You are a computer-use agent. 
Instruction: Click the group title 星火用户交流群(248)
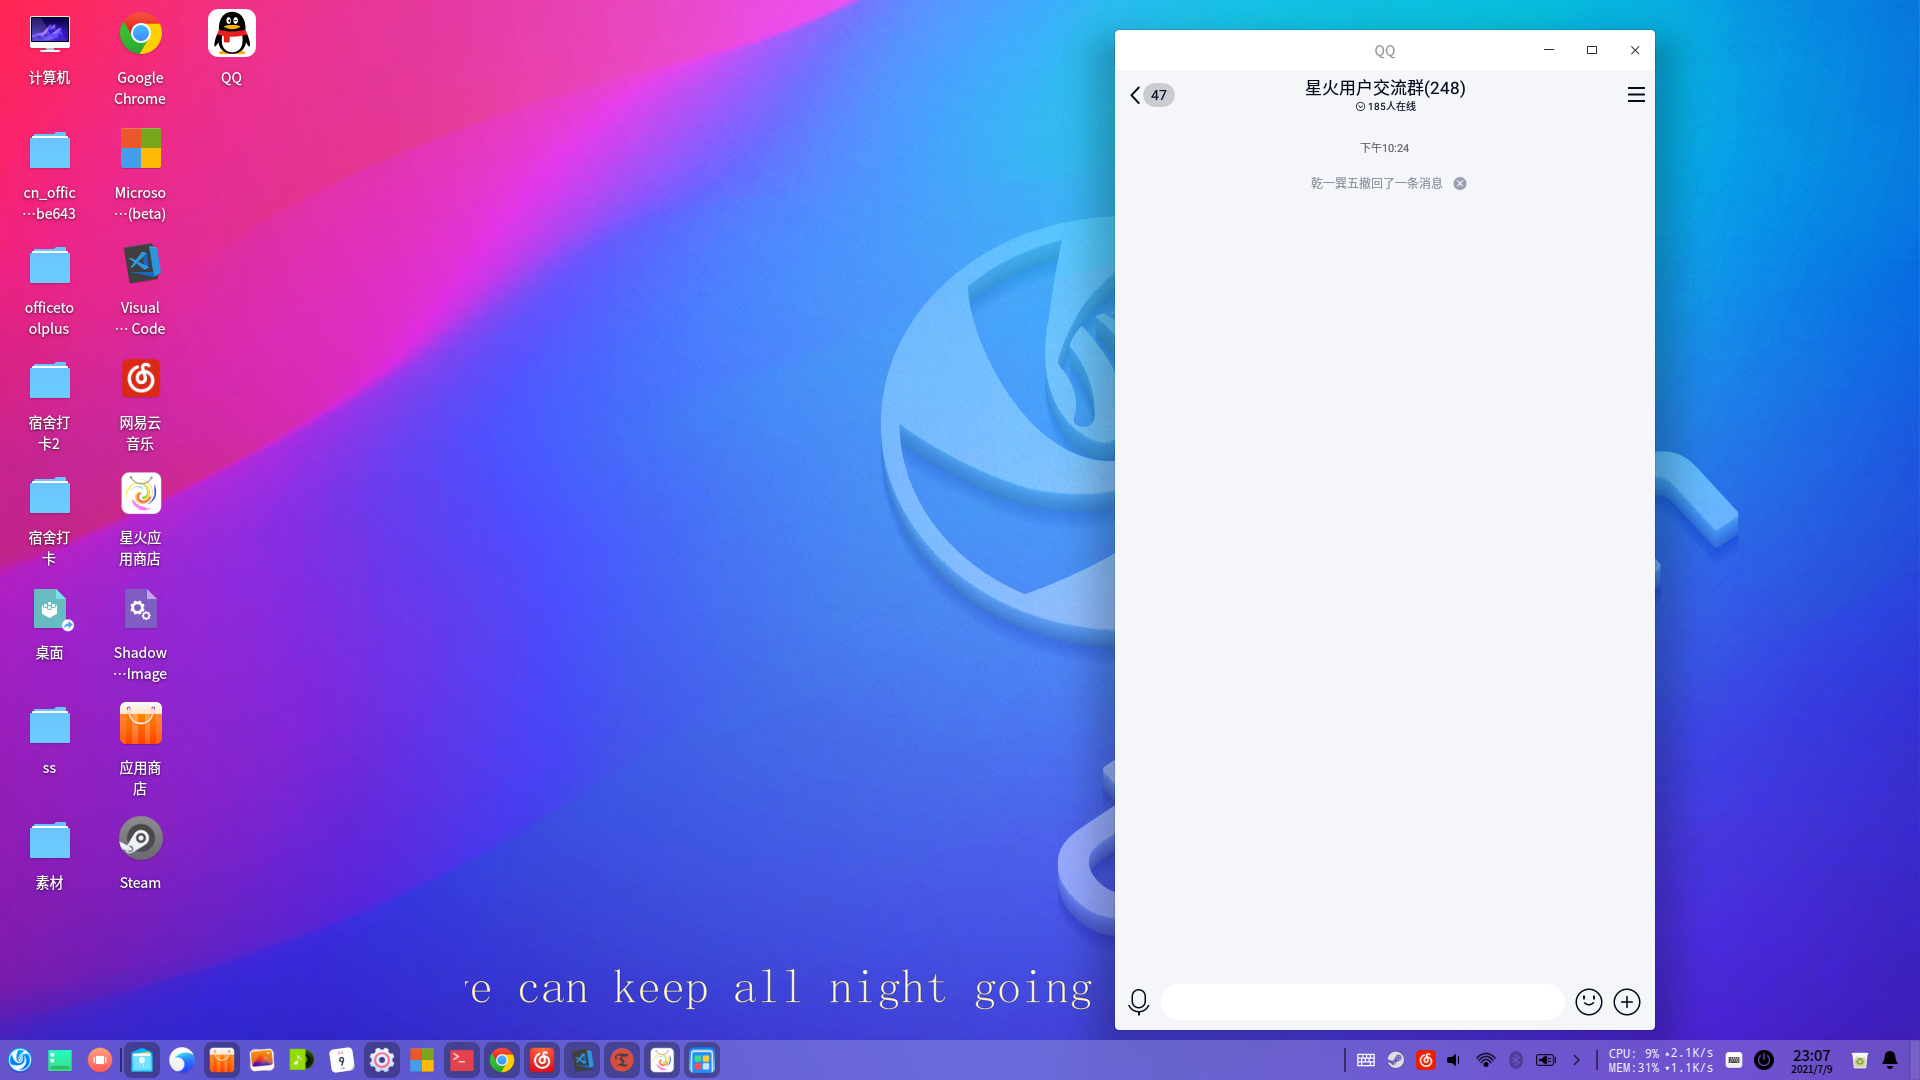(x=1384, y=88)
